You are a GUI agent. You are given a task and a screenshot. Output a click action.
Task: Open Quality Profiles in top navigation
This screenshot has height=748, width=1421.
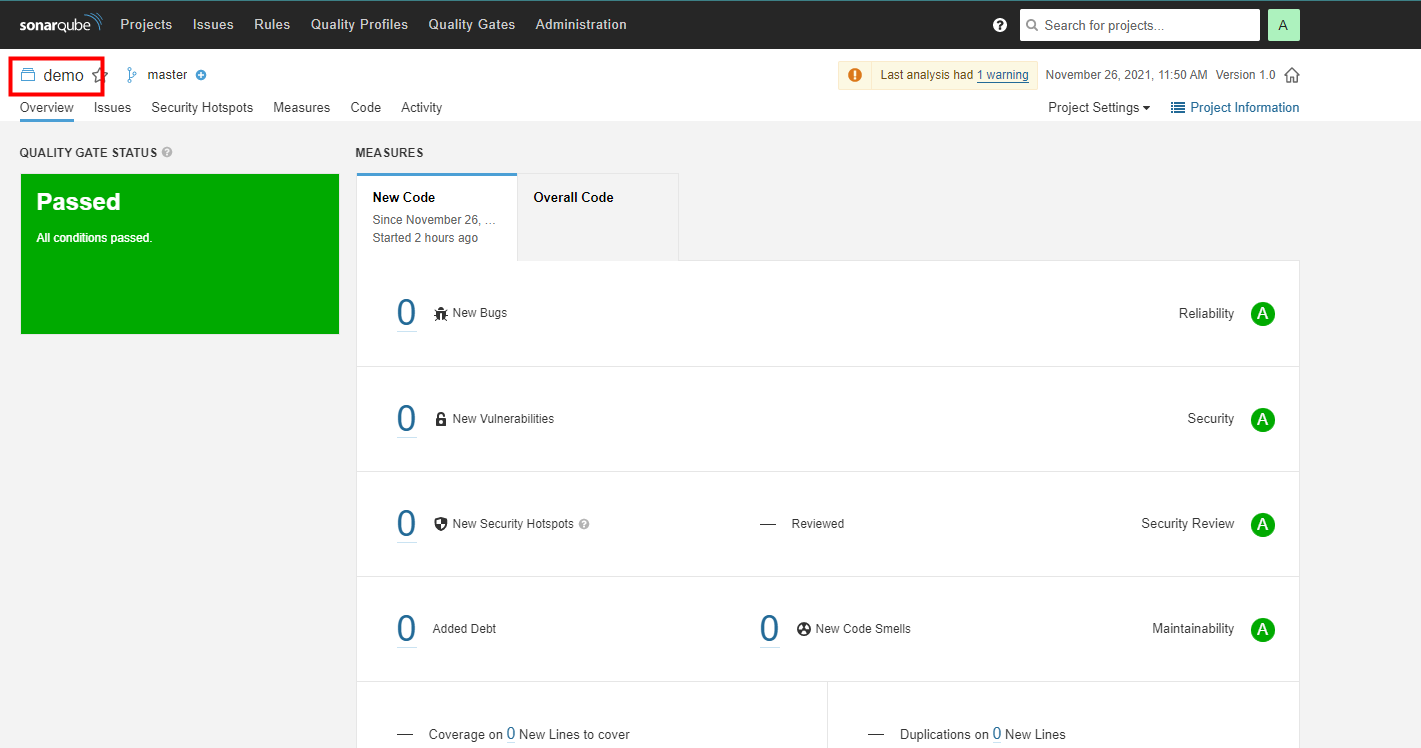pos(359,25)
